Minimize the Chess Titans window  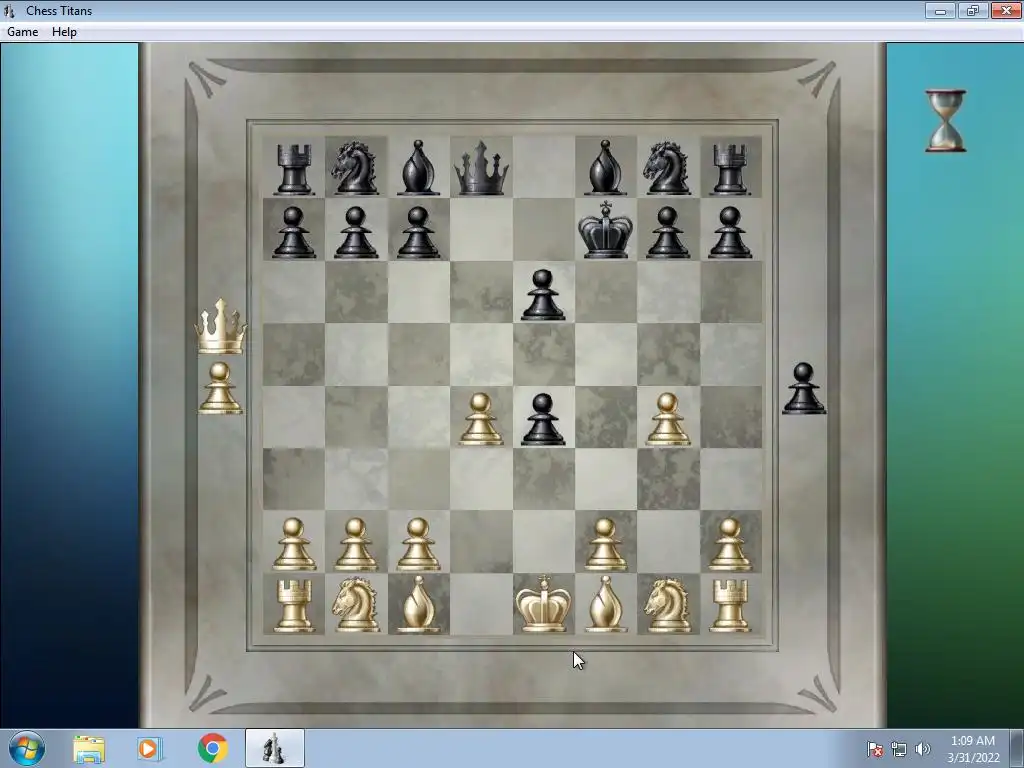[x=940, y=10]
